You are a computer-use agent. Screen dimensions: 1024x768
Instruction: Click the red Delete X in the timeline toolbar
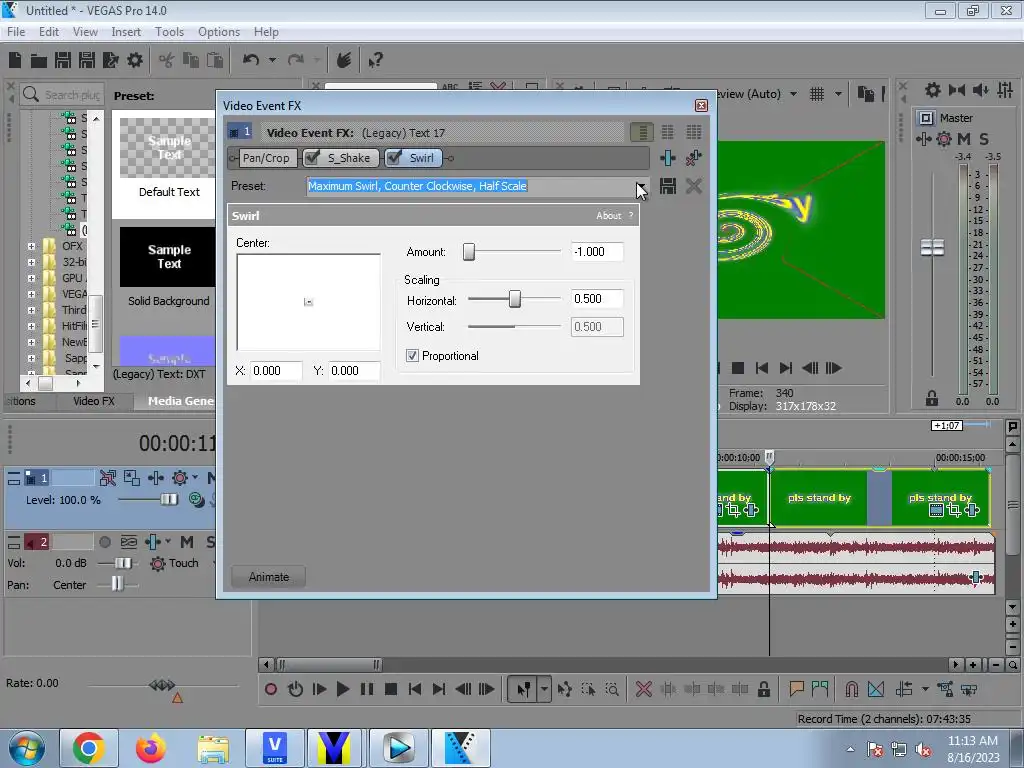643,689
